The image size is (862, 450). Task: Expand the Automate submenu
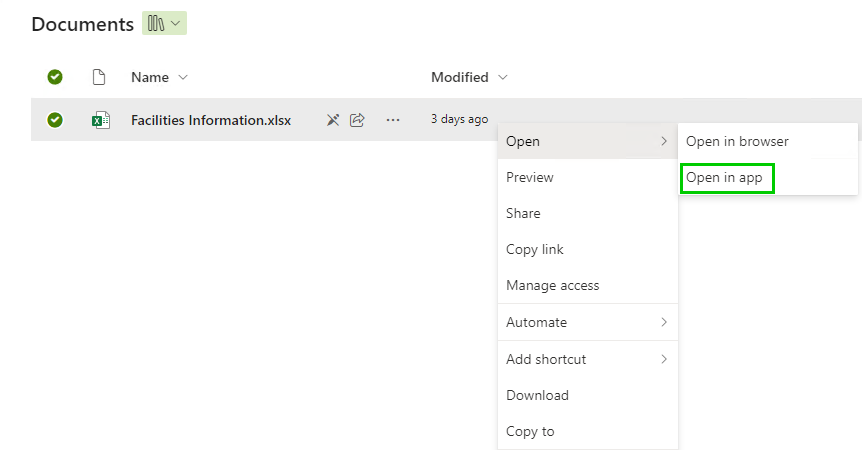[x=588, y=322]
